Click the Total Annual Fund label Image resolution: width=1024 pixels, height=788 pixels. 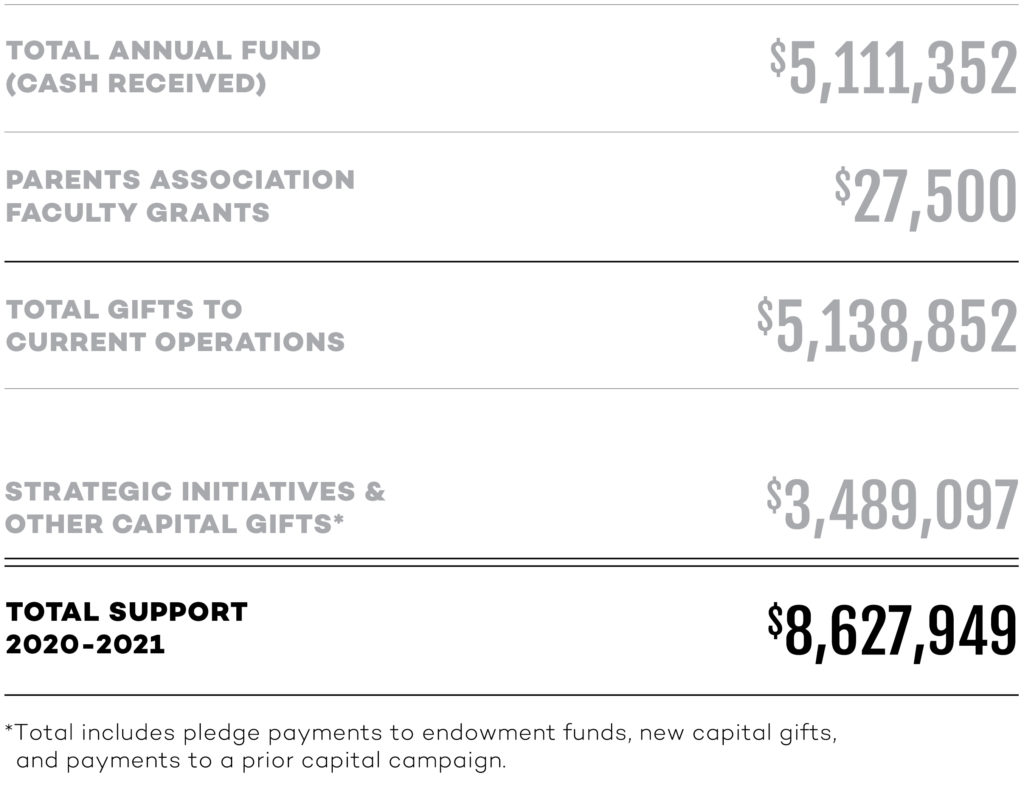163,50
